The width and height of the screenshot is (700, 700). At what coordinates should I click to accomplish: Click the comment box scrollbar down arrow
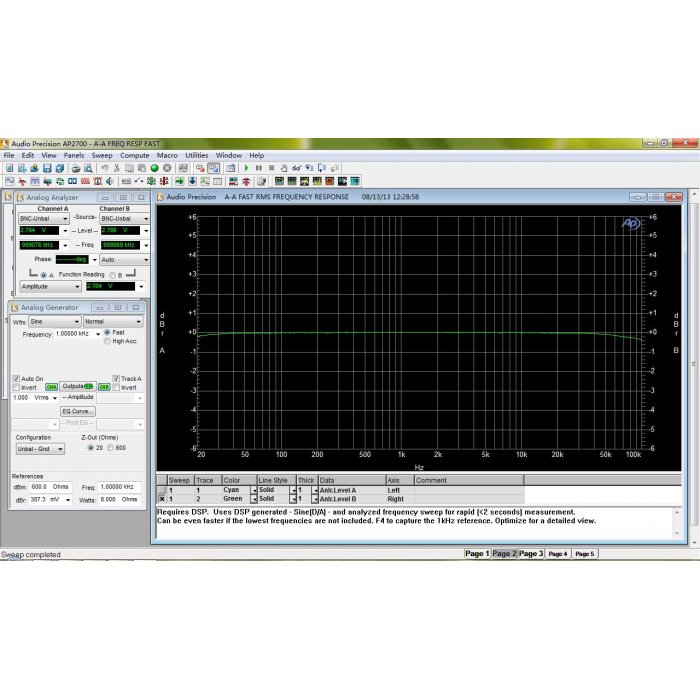[677, 533]
